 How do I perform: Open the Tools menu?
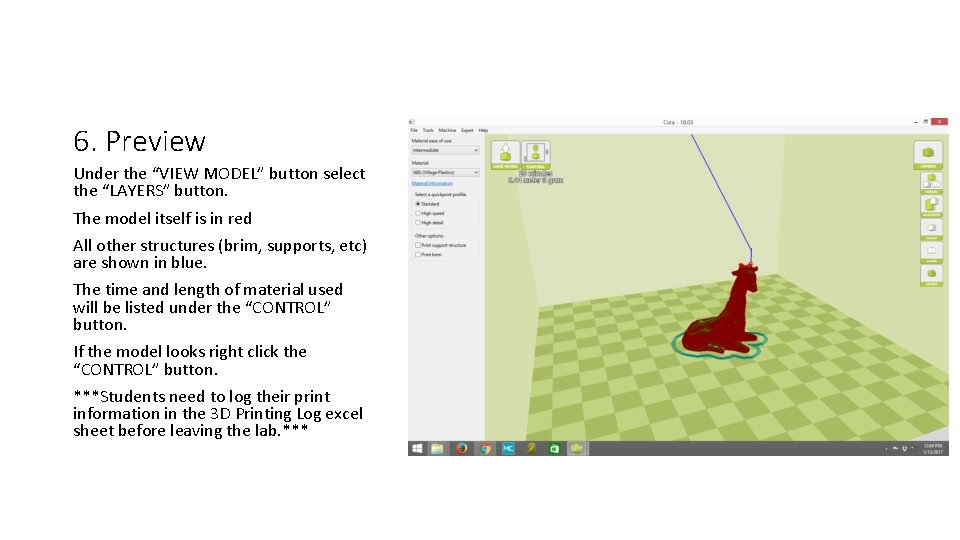coord(428,130)
